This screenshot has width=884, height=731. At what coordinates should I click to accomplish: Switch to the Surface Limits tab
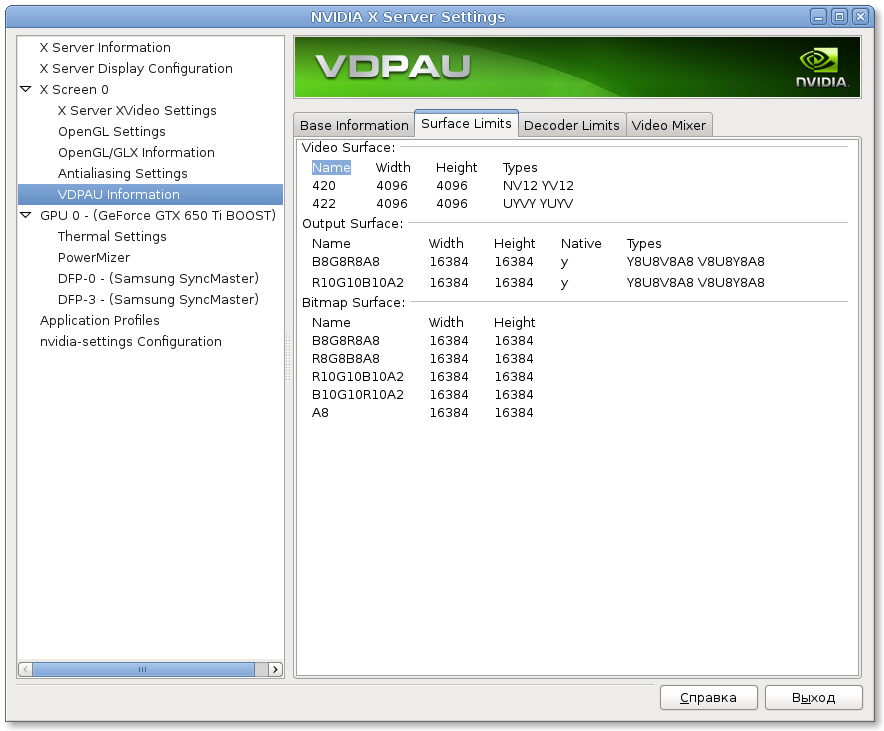(x=466, y=123)
